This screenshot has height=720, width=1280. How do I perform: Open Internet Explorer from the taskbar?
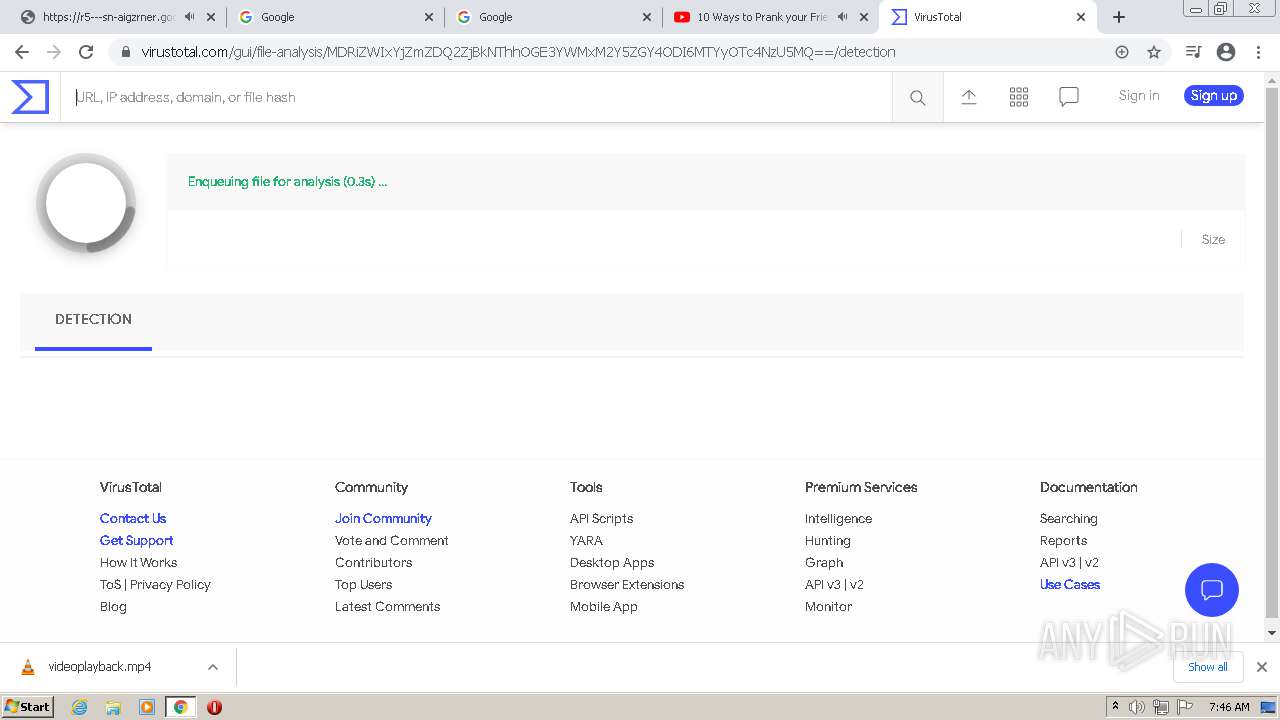coord(80,707)
